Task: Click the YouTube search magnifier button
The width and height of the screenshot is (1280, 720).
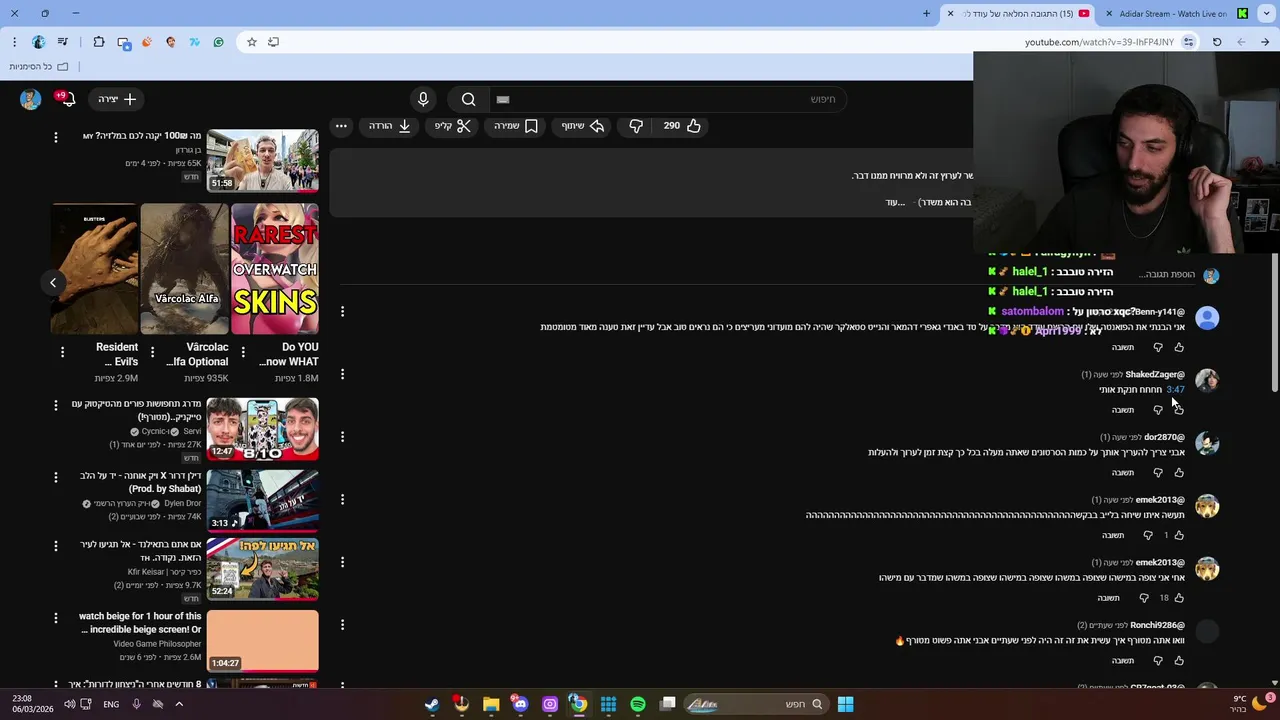Action: 468,99
